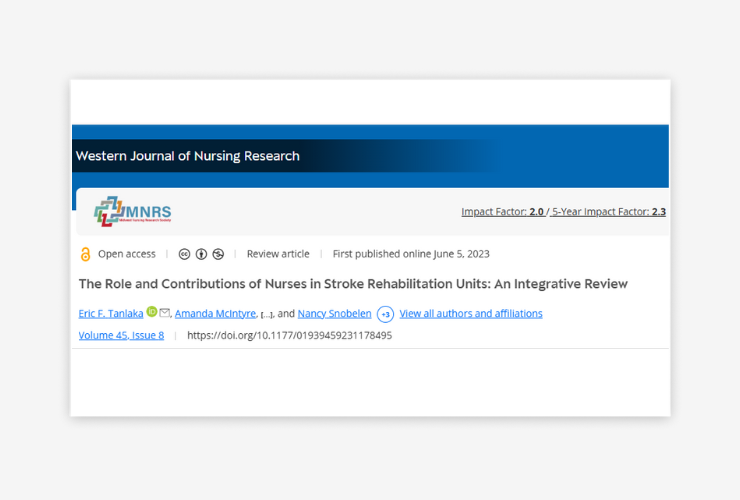Open author Amanda McIntyre link
740x500 pixels.
tap(215, 314)
